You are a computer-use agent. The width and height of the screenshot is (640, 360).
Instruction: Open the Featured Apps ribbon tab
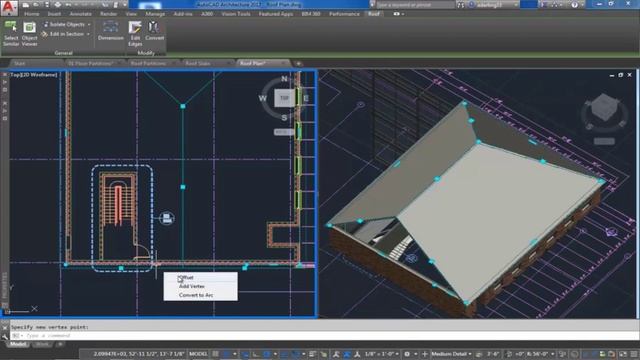(276, 14)
